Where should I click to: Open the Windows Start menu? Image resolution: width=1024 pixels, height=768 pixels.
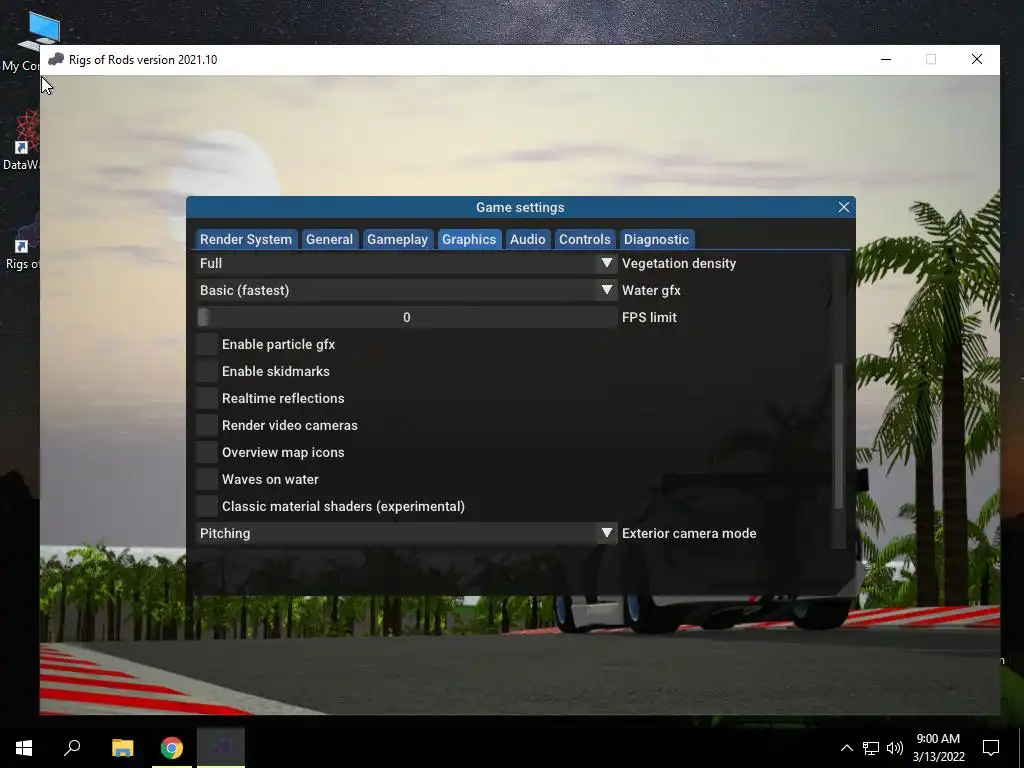[24, 748]
